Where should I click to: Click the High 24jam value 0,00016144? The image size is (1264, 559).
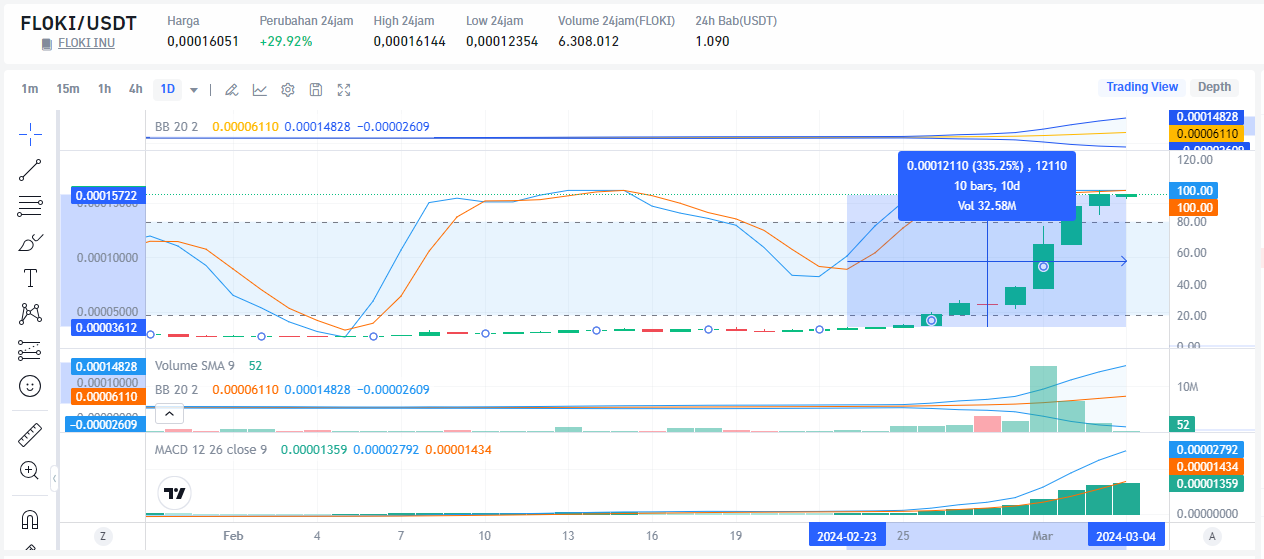(409, 41)
